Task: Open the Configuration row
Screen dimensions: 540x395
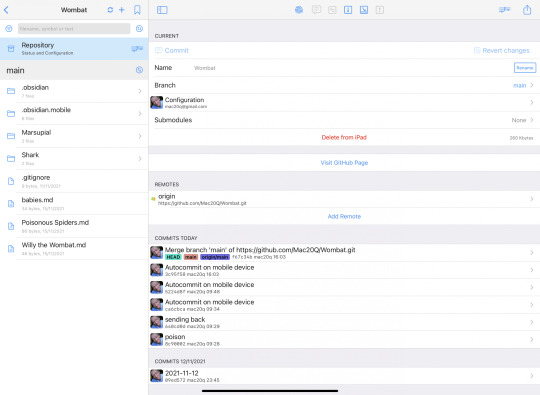Action: 344,103
